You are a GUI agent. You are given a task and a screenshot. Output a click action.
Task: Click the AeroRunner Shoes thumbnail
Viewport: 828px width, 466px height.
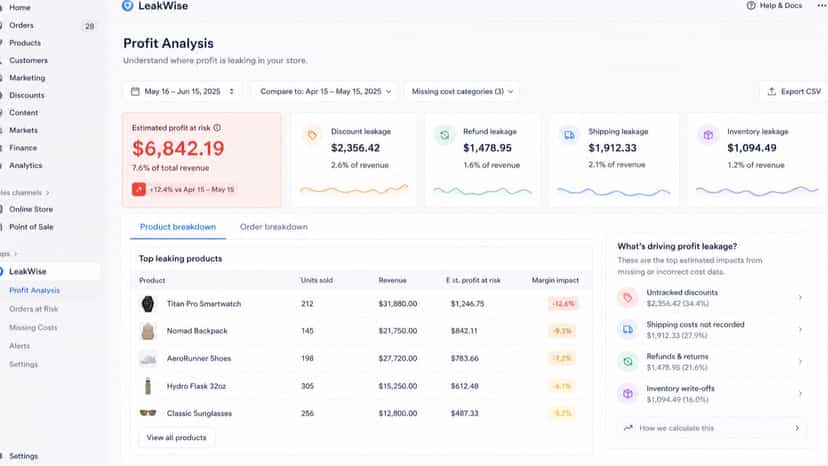pos(148,359)
